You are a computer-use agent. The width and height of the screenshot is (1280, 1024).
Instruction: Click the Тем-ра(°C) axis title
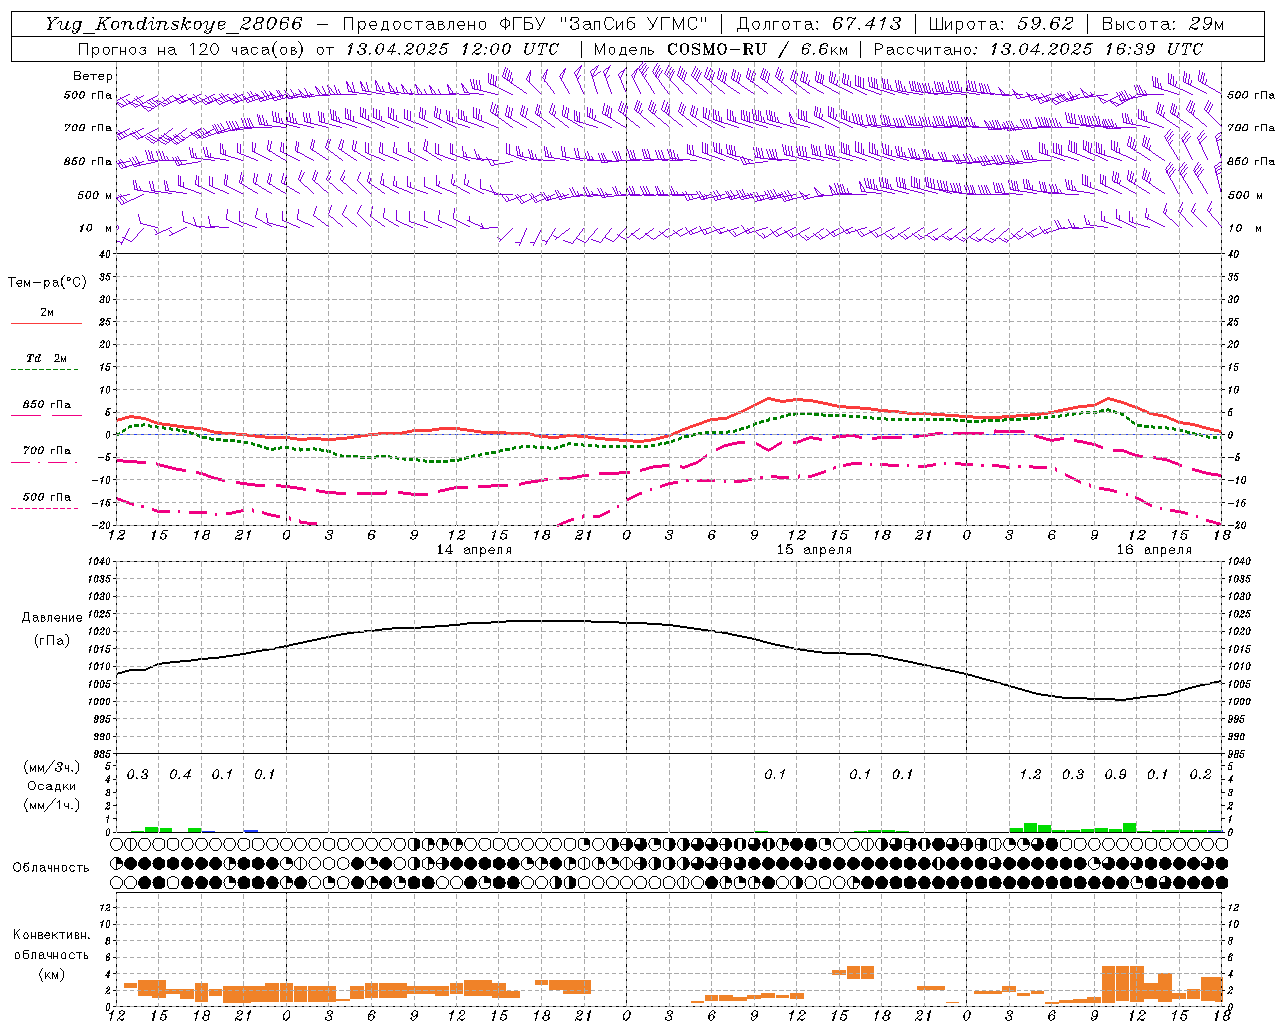(x=47, y=283)
